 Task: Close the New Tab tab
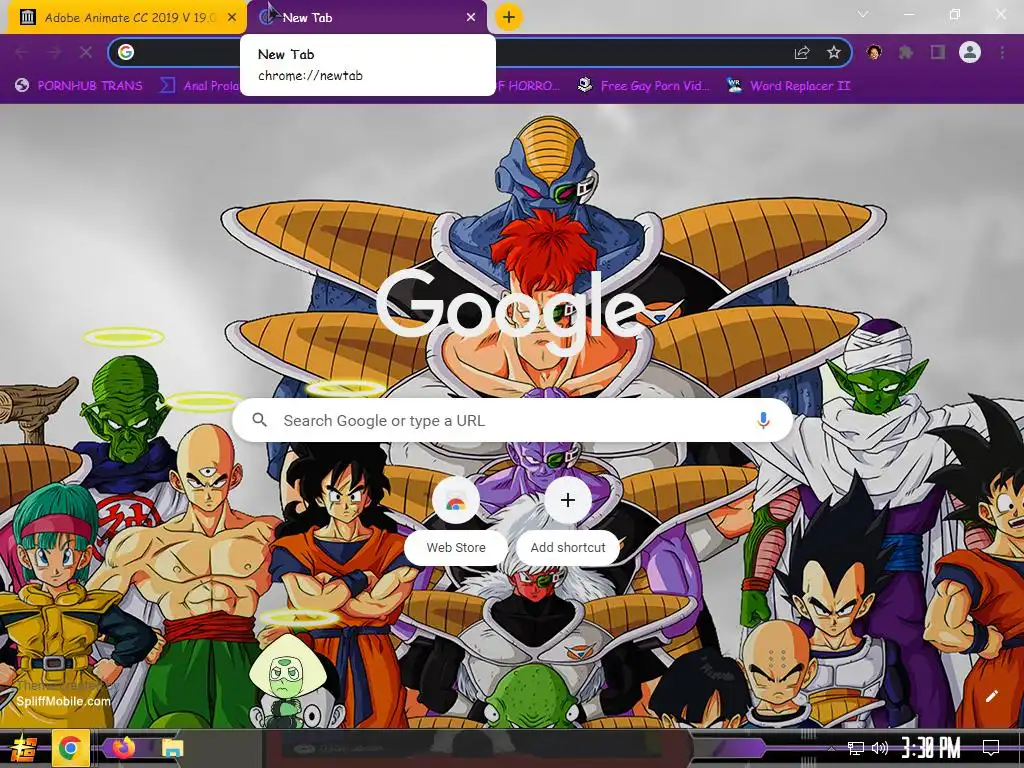pyautogui.click(x=471, y=18)
